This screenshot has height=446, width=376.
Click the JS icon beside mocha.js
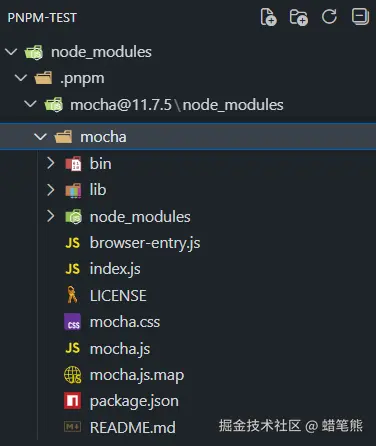pyautogui.click(x=73, y=348)
